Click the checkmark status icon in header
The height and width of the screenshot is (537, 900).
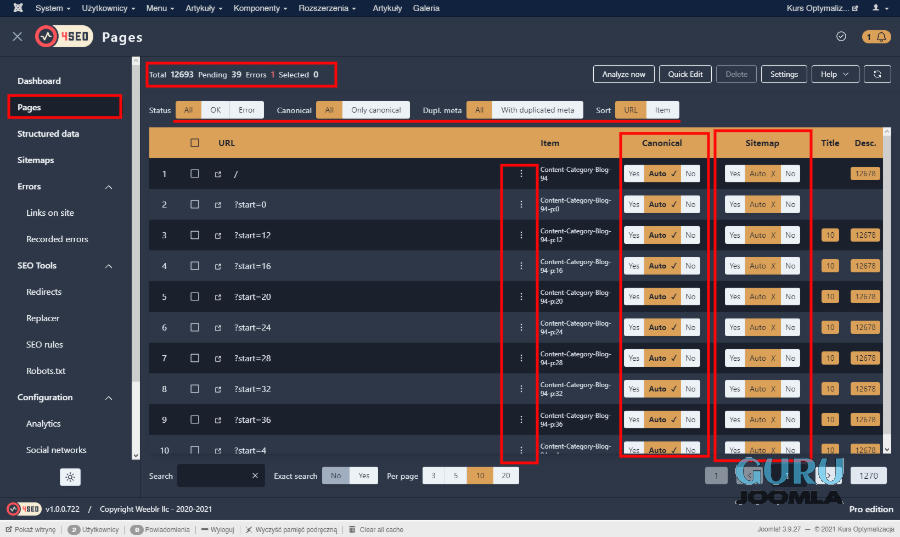coord(841,37)
